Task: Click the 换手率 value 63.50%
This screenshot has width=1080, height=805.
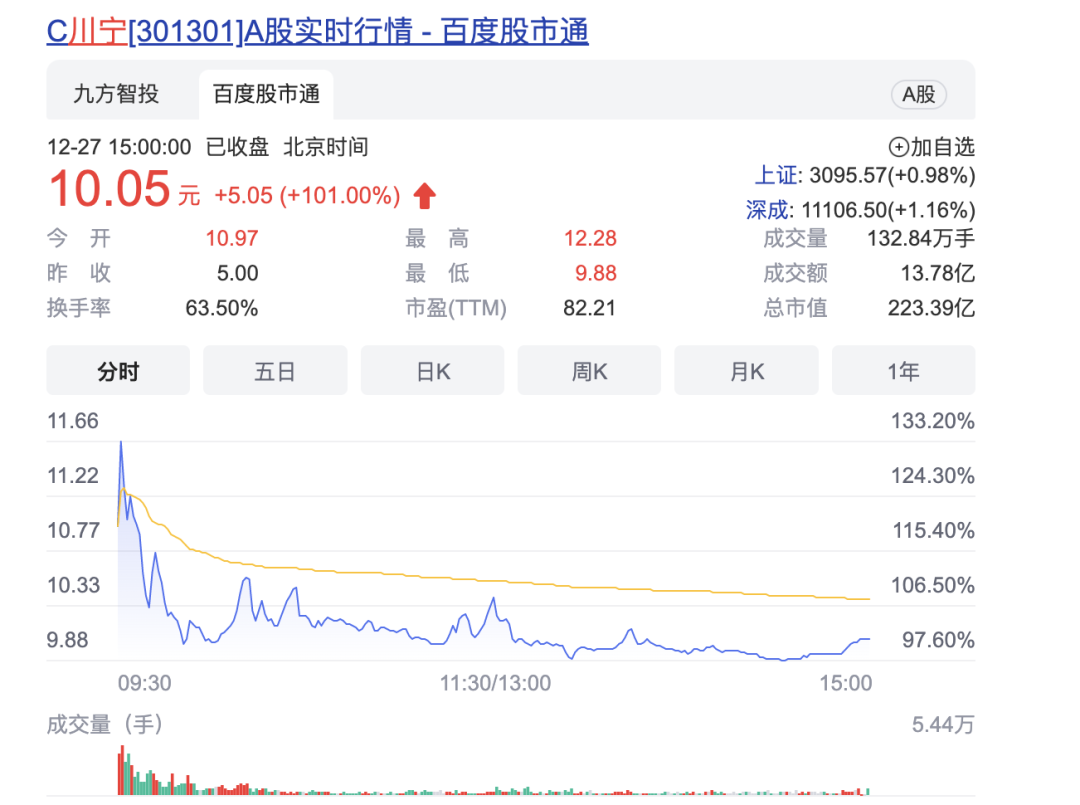Action: click(222, 308)
